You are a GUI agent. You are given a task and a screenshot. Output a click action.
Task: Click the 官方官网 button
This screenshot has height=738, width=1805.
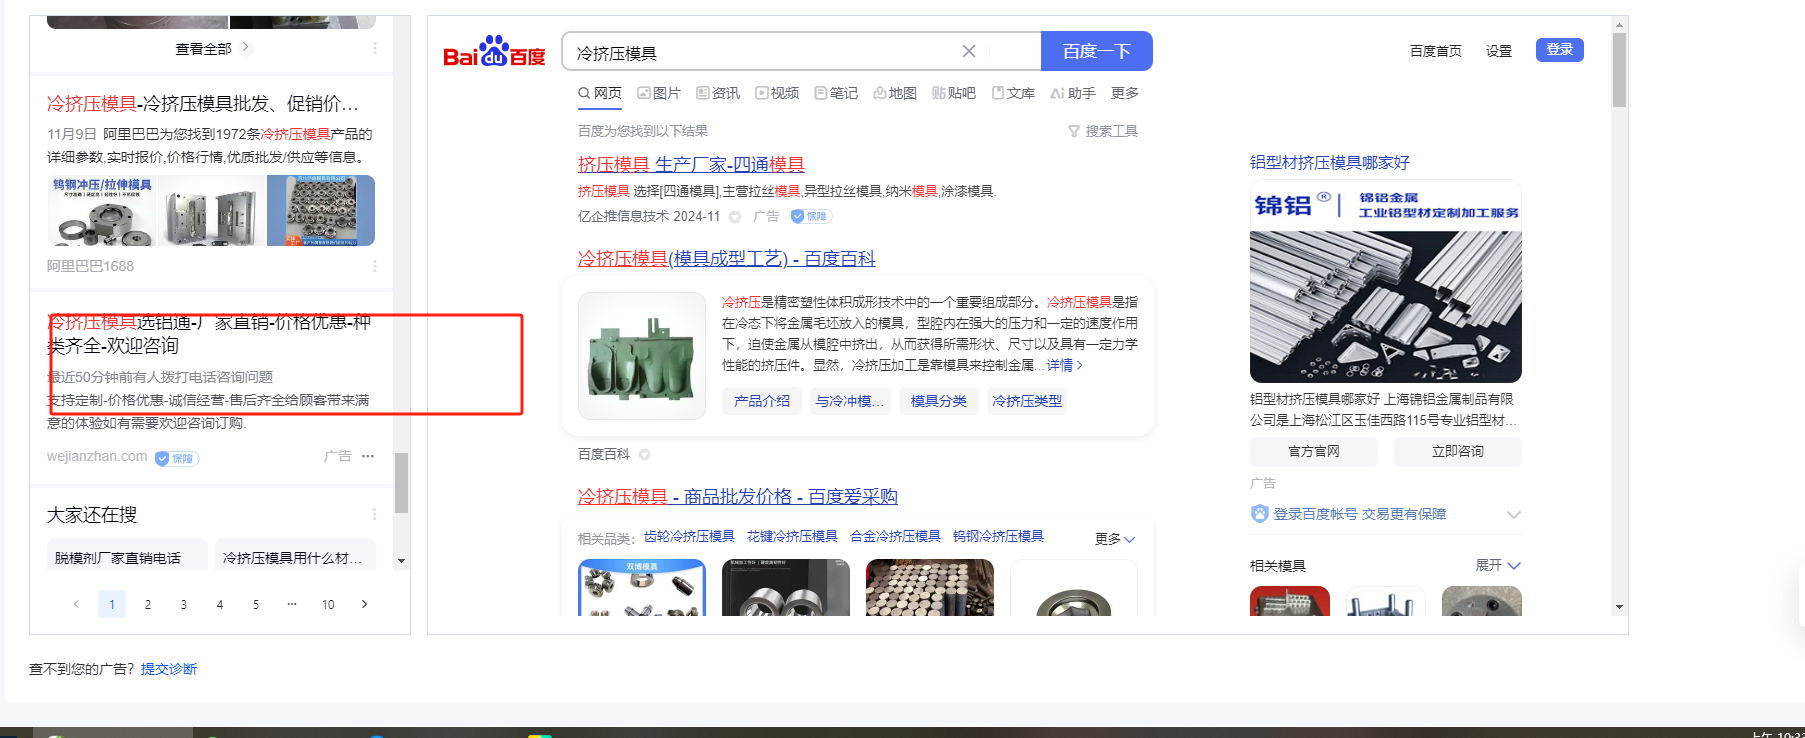coord(1314,452)
